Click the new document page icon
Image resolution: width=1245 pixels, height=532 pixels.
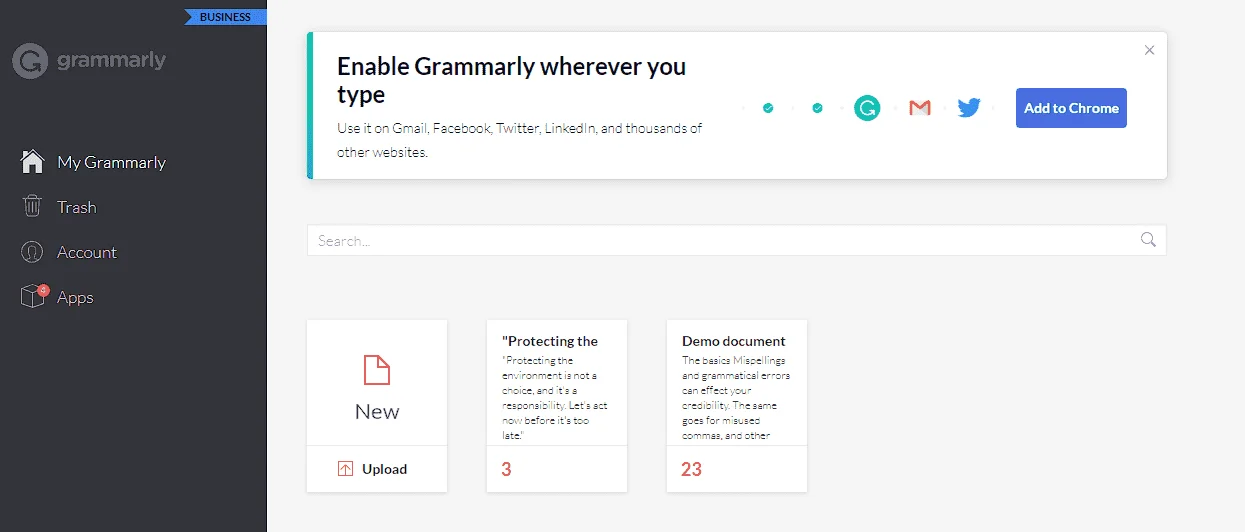coord(377,370)
